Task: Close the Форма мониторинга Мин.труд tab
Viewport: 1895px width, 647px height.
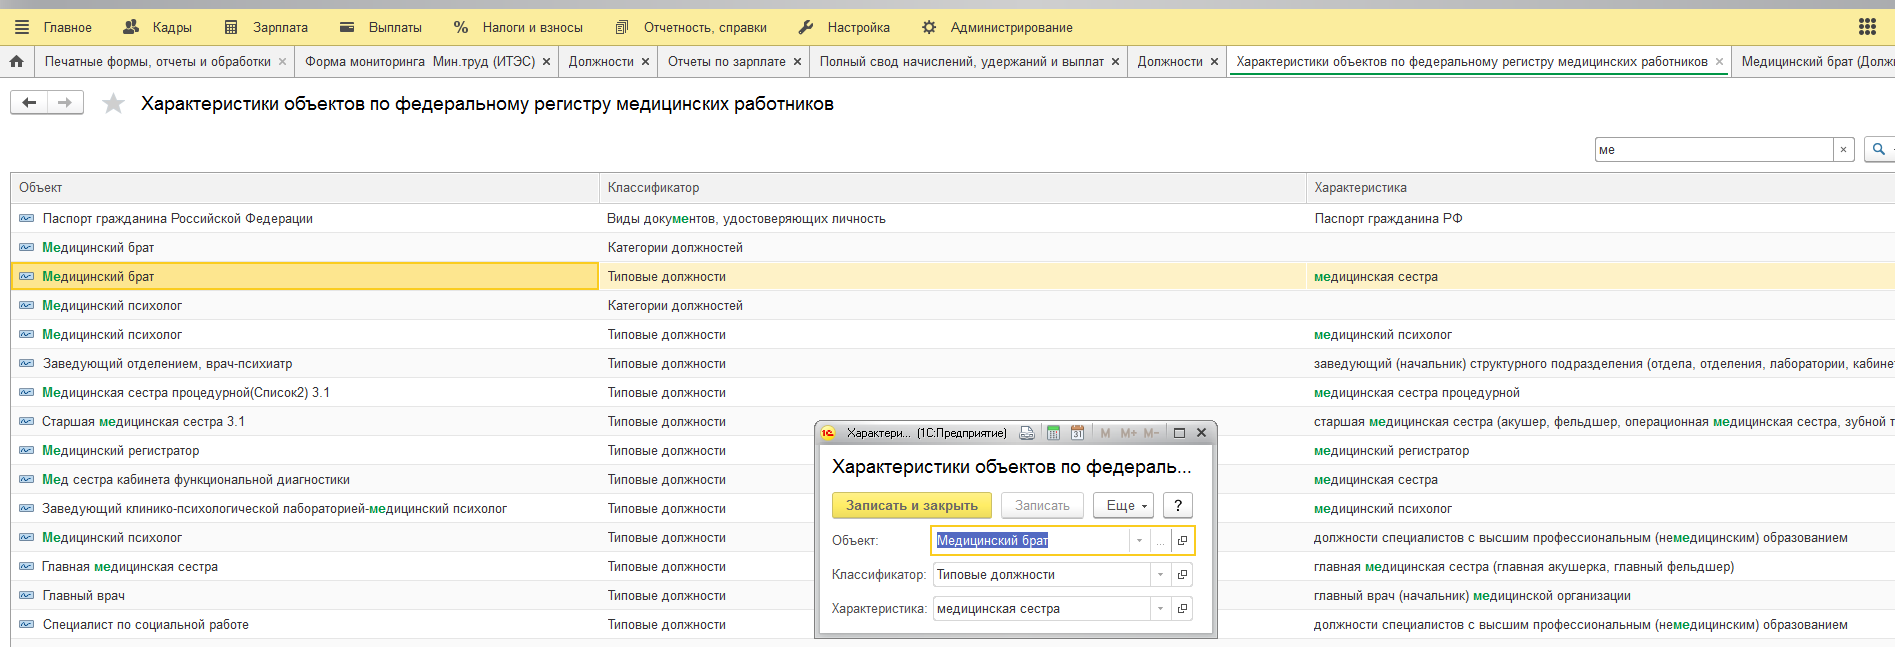Action: (x=546, y=62)
